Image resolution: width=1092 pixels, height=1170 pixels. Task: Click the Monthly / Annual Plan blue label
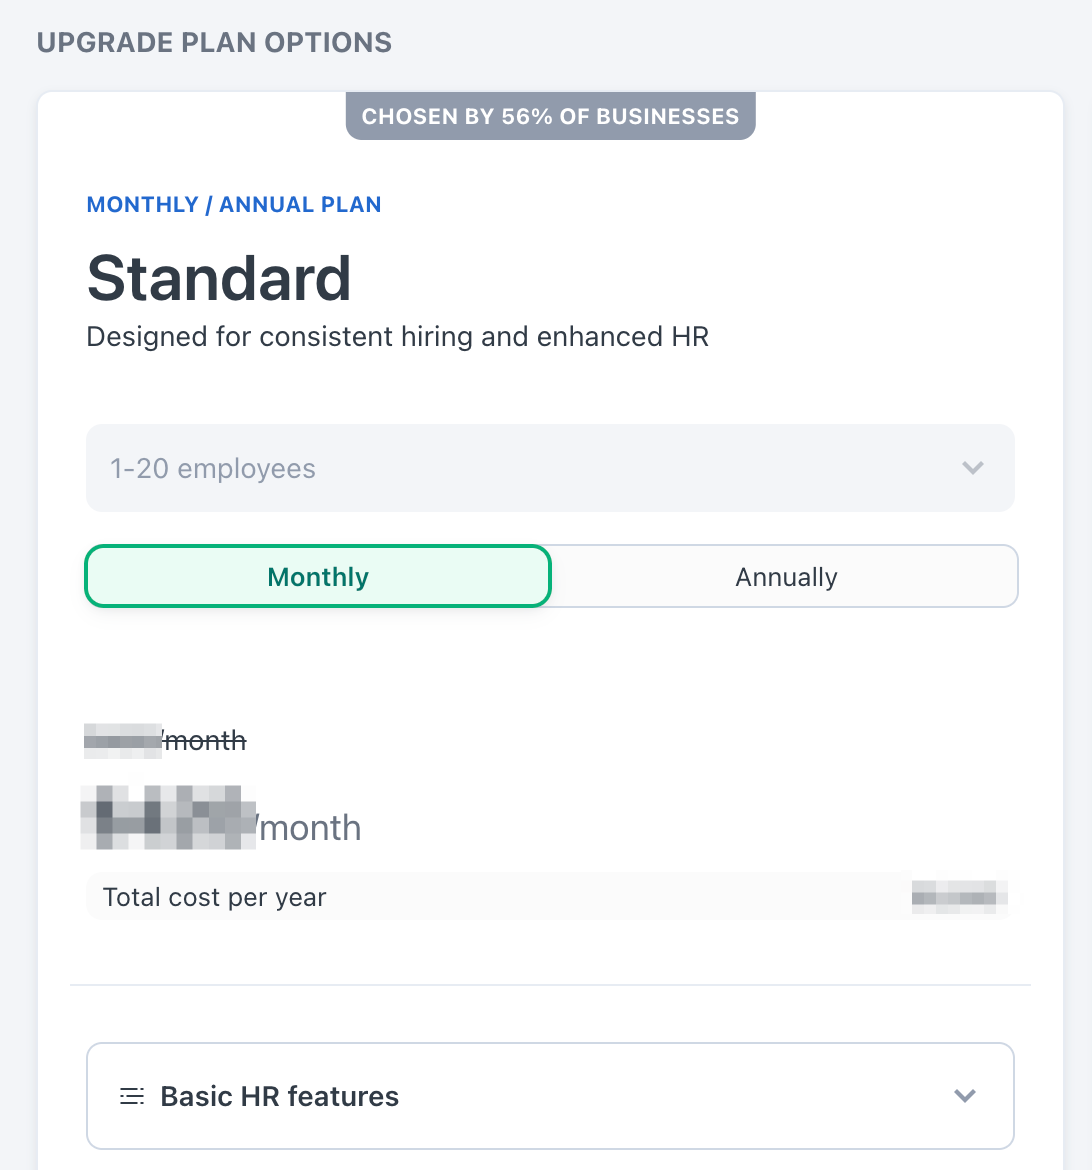(x=234, y=205)
